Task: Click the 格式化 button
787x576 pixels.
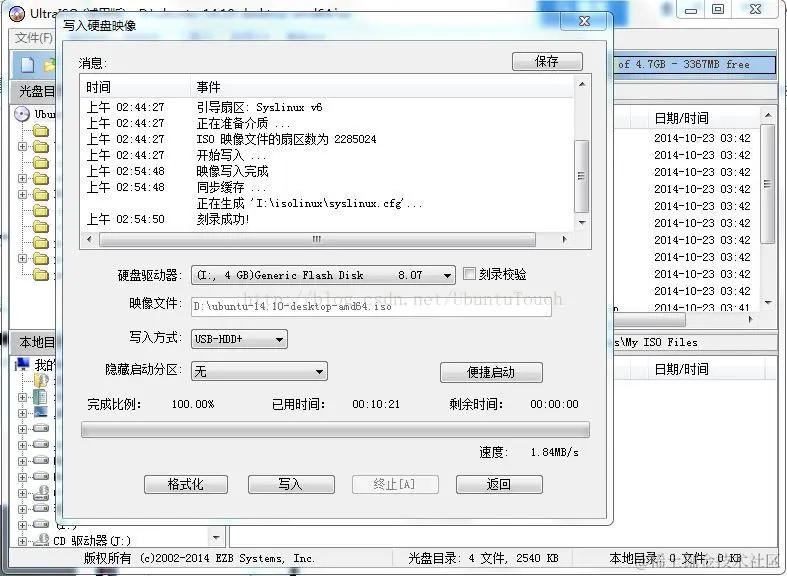Action: [186, 484]
